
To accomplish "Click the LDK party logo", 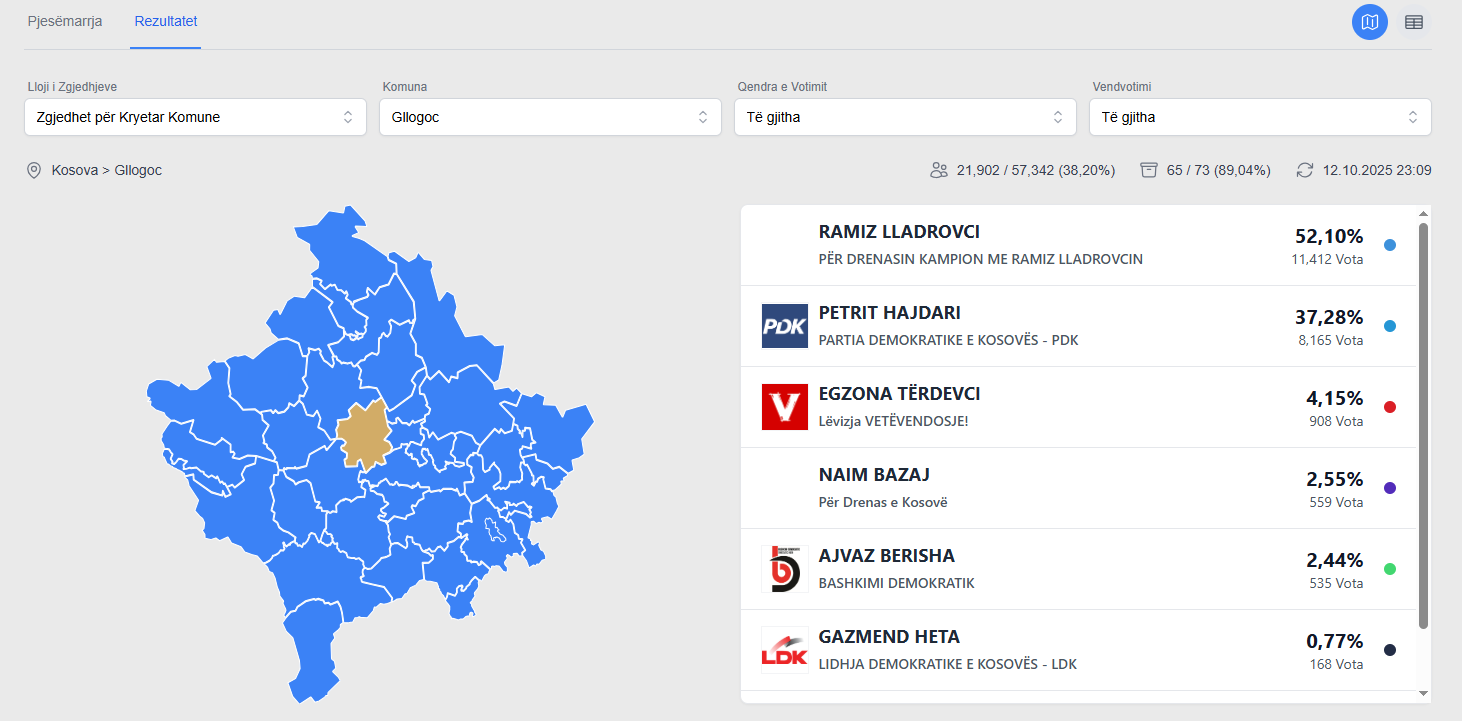I will click(785, 650).
